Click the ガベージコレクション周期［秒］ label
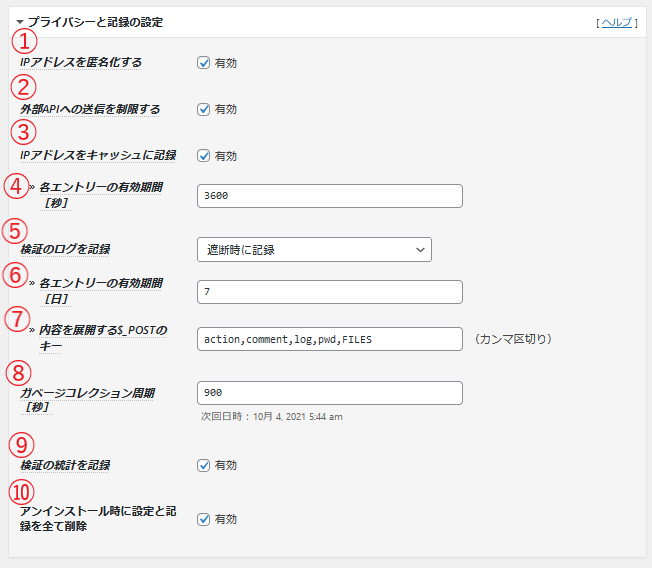Image resolution: width=652 pixels, height=568 pixels. pos(87,393)
